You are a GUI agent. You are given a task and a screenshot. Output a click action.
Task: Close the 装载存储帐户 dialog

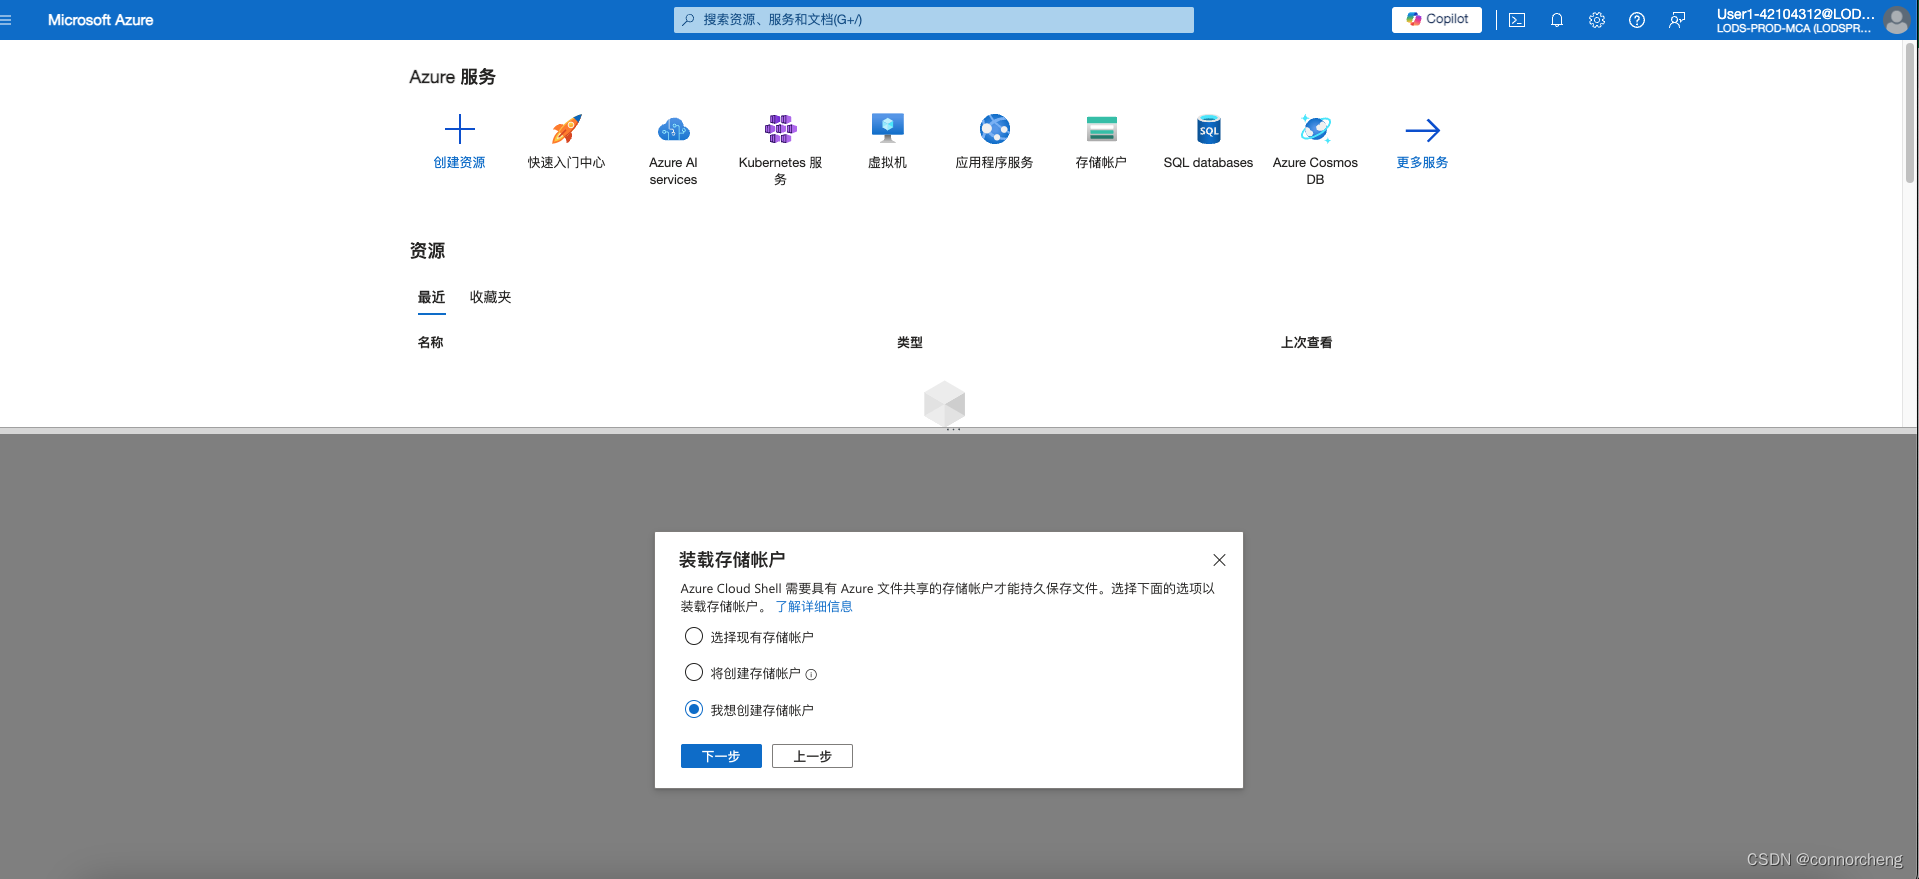pyautogui.click(x=1219, y=560)
